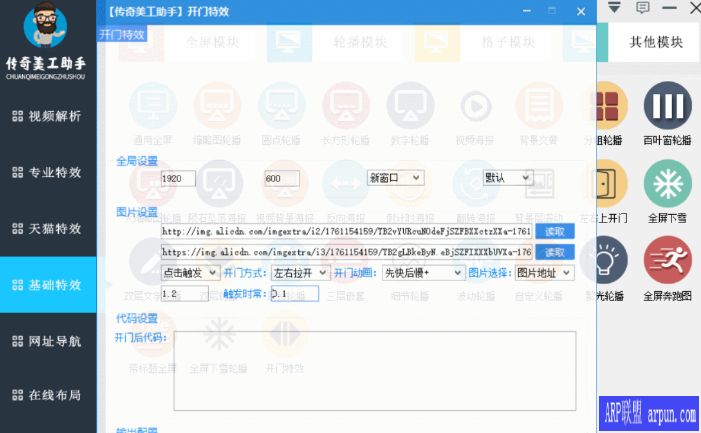Image resolution: width=701 pixels, height=433 pixels.
Task: Click the 图片设置 section heading
Action: [137, 212]
